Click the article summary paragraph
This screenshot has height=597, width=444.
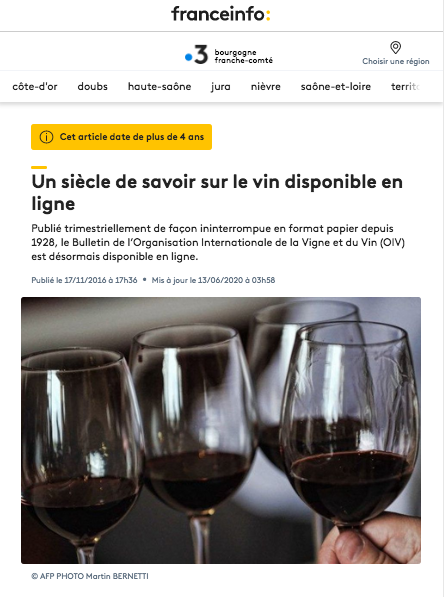click(218, 243)
